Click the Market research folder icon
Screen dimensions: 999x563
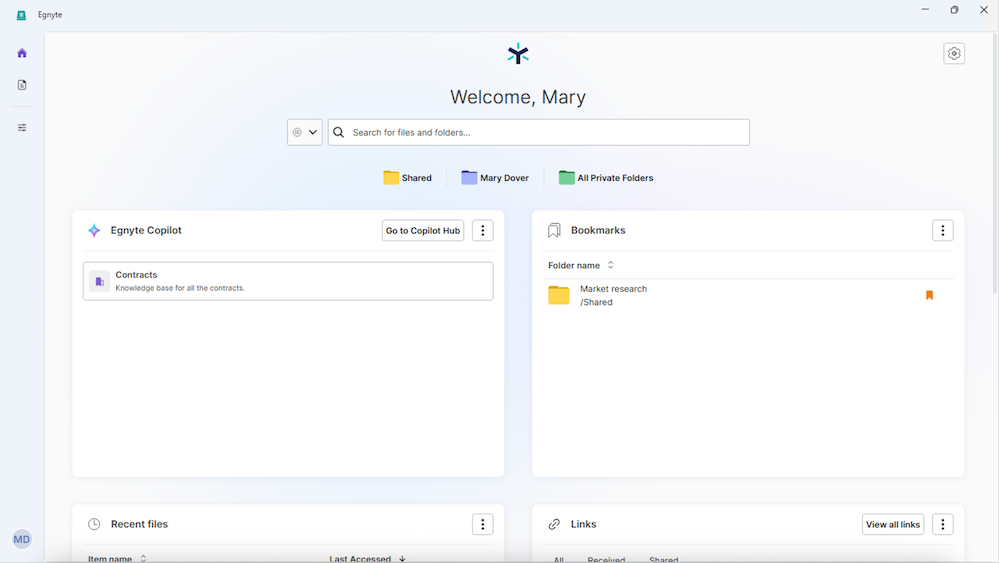tap(559, 295)
